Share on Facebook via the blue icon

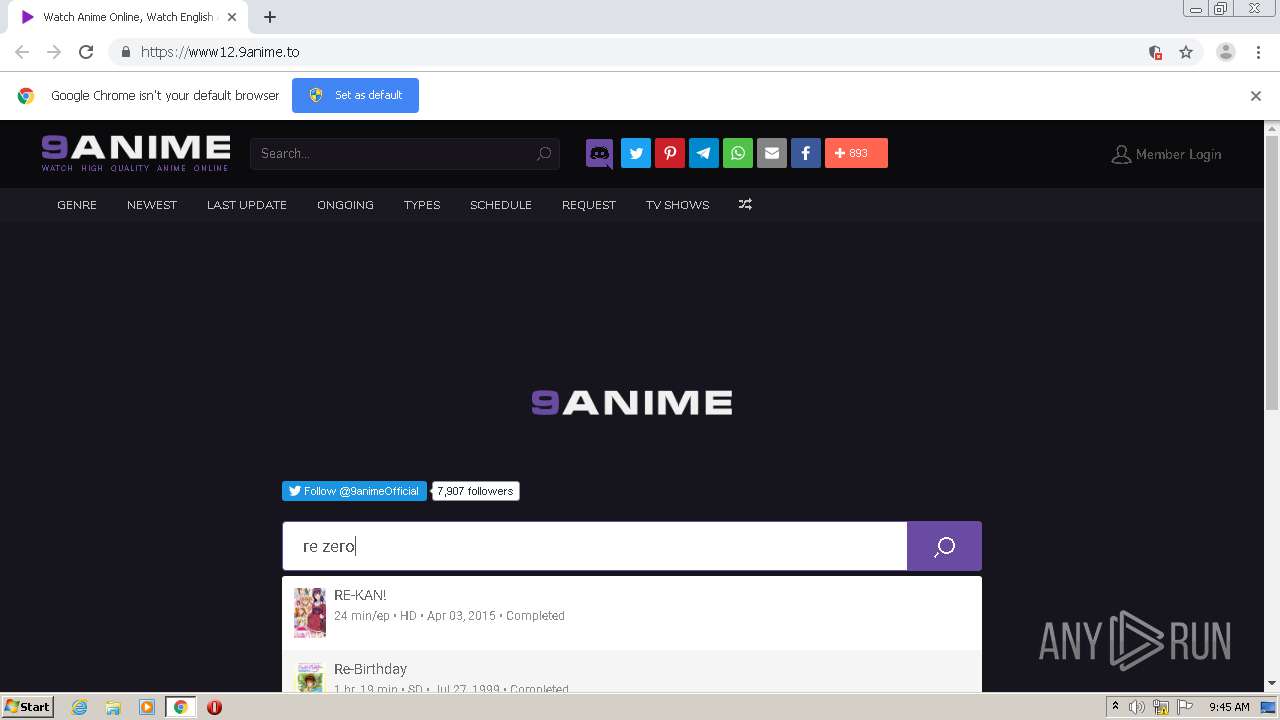click(806, 153)
